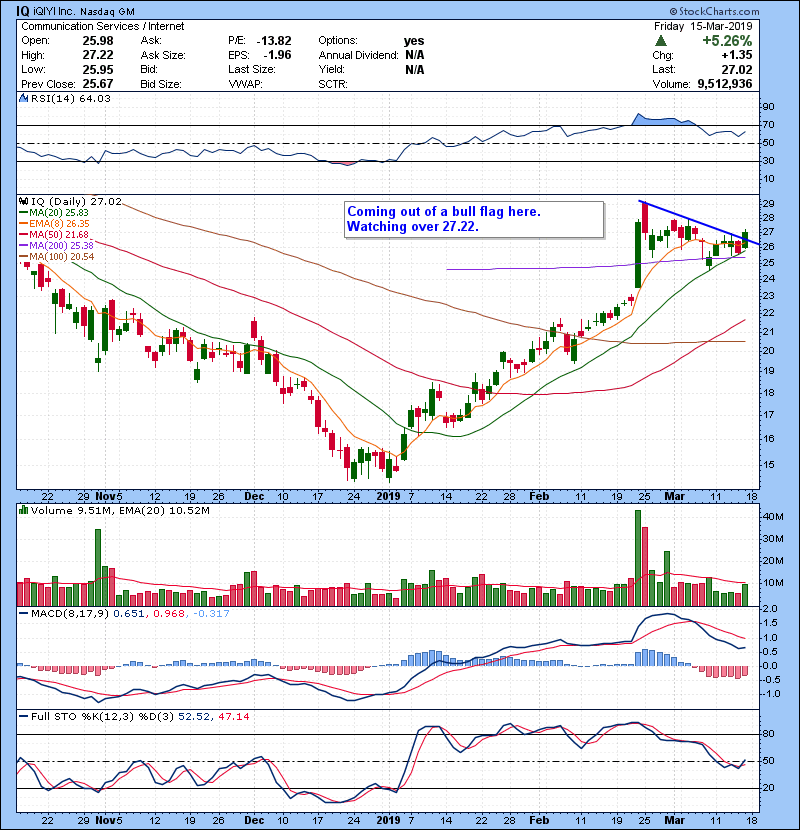Click the Nasdaq GM exchange label

(107, 12)
